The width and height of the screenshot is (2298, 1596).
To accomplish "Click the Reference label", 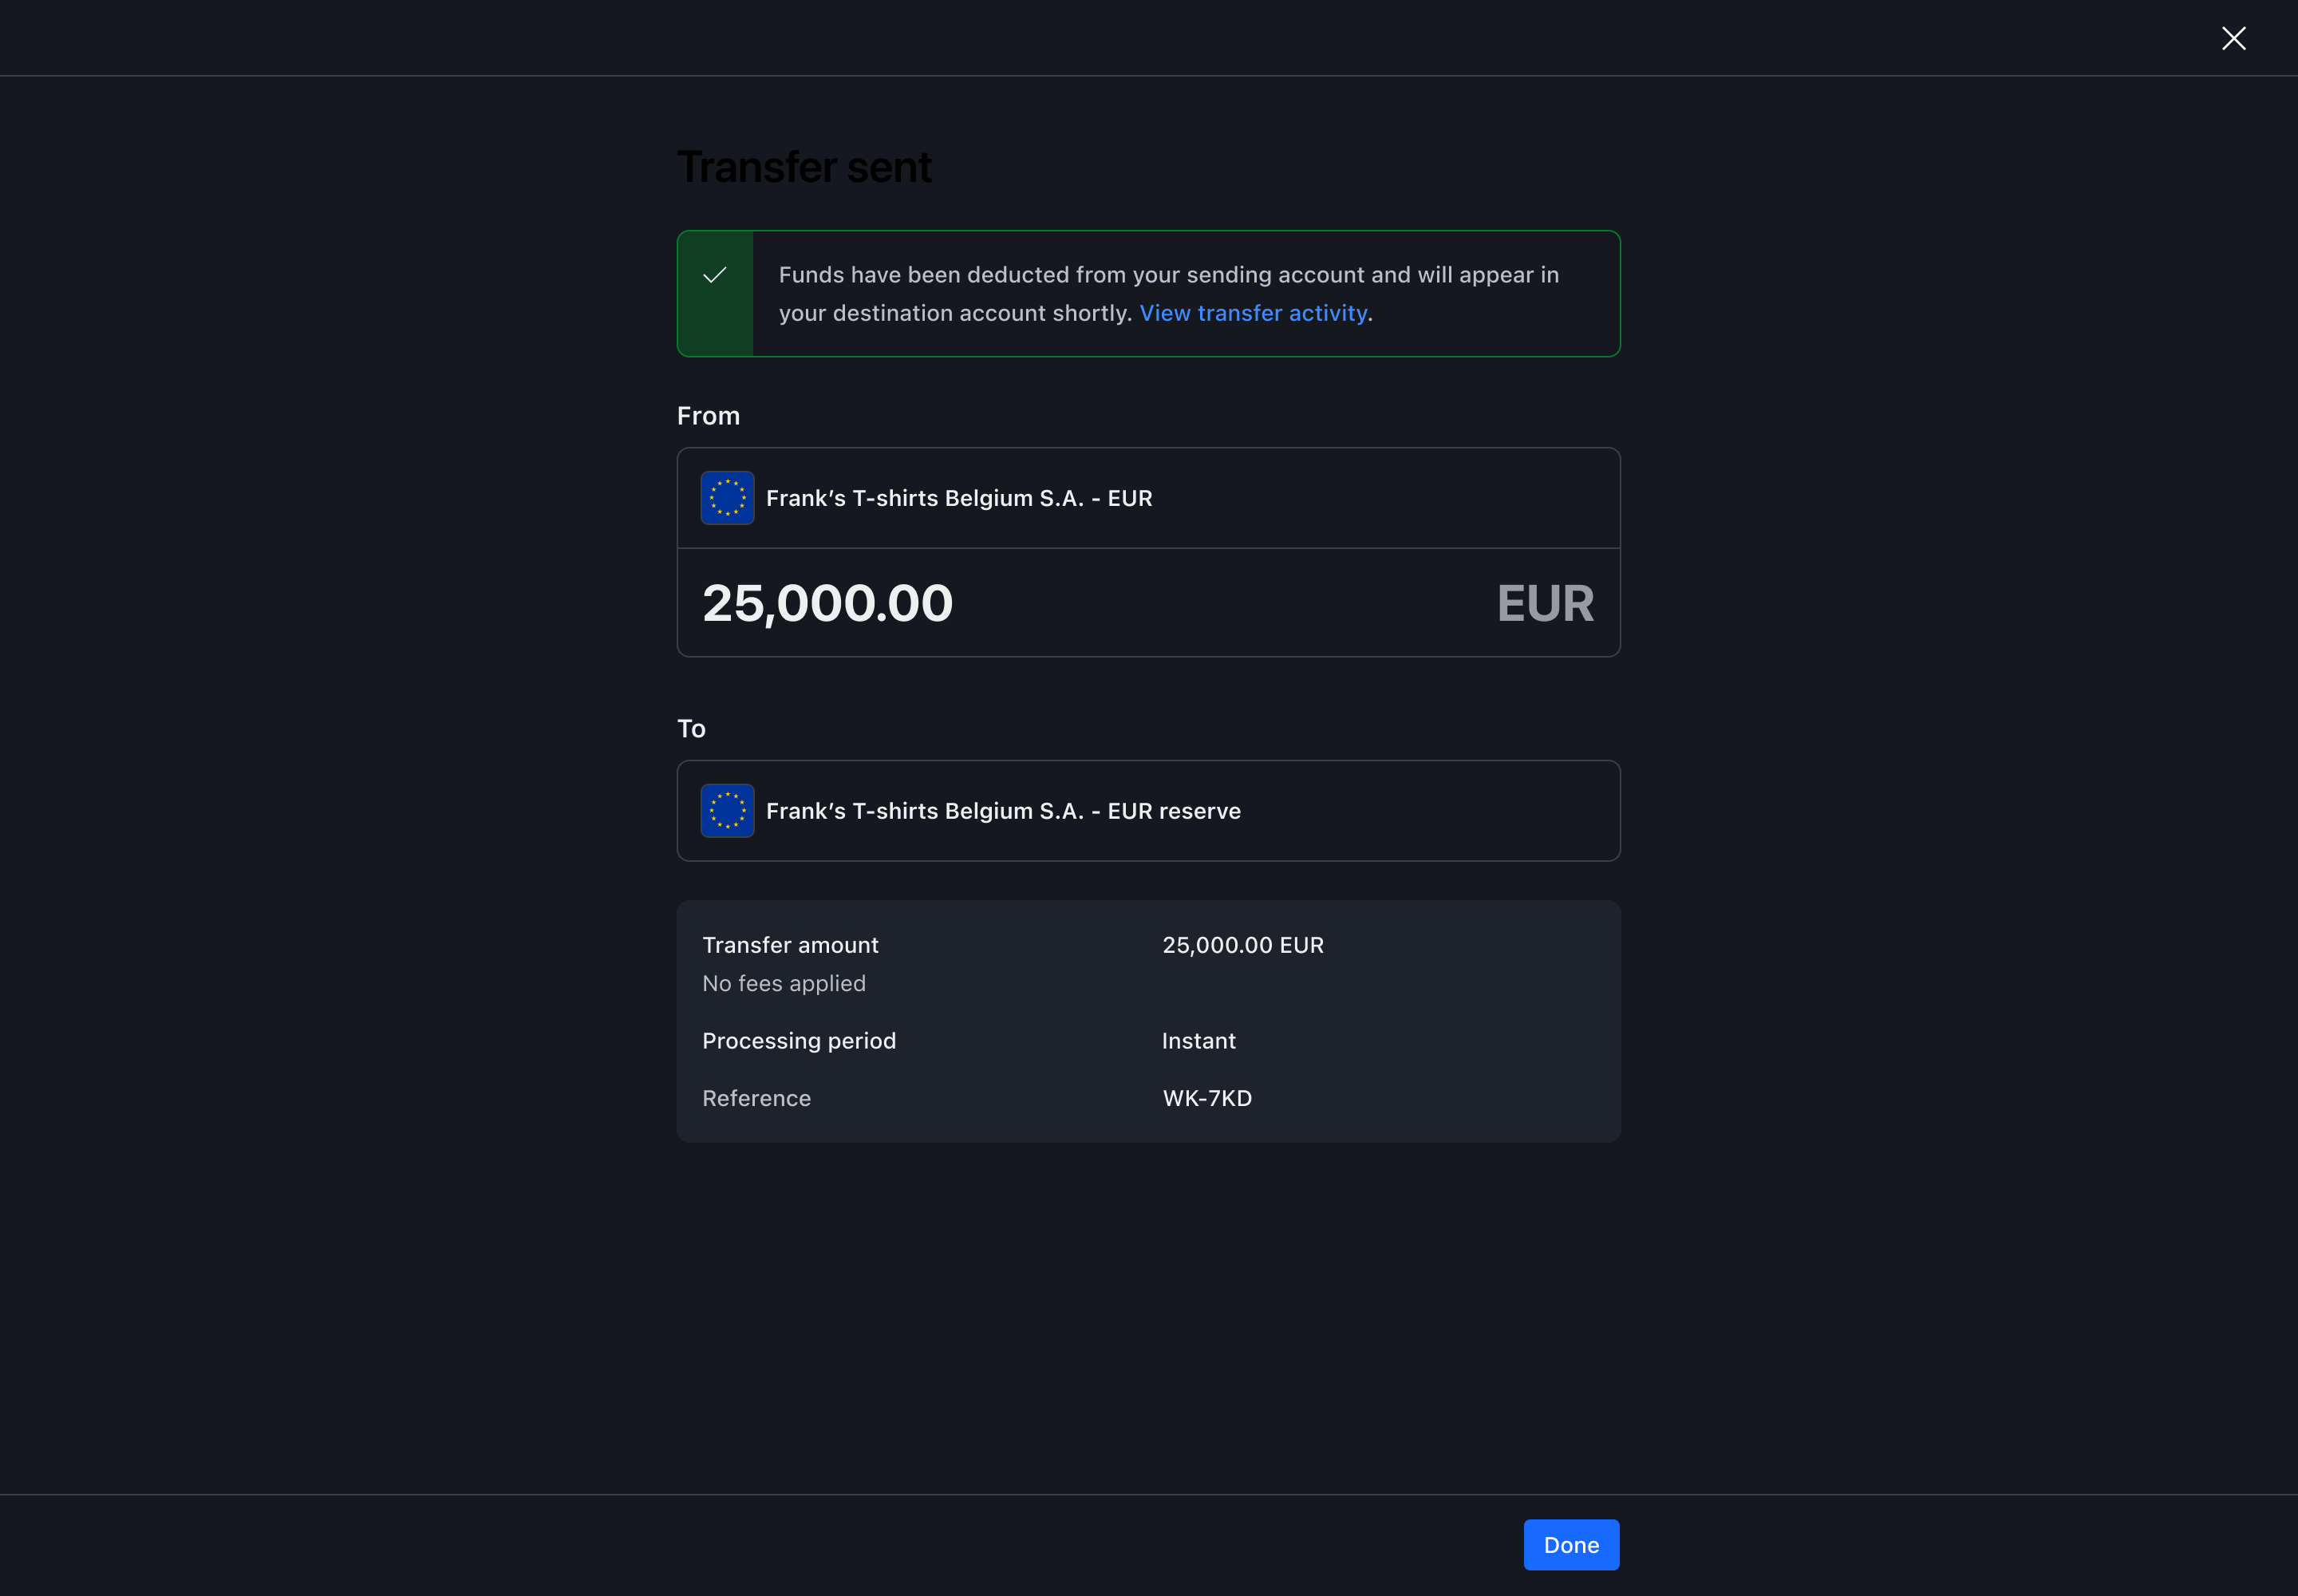I will tap(756, 1098).
